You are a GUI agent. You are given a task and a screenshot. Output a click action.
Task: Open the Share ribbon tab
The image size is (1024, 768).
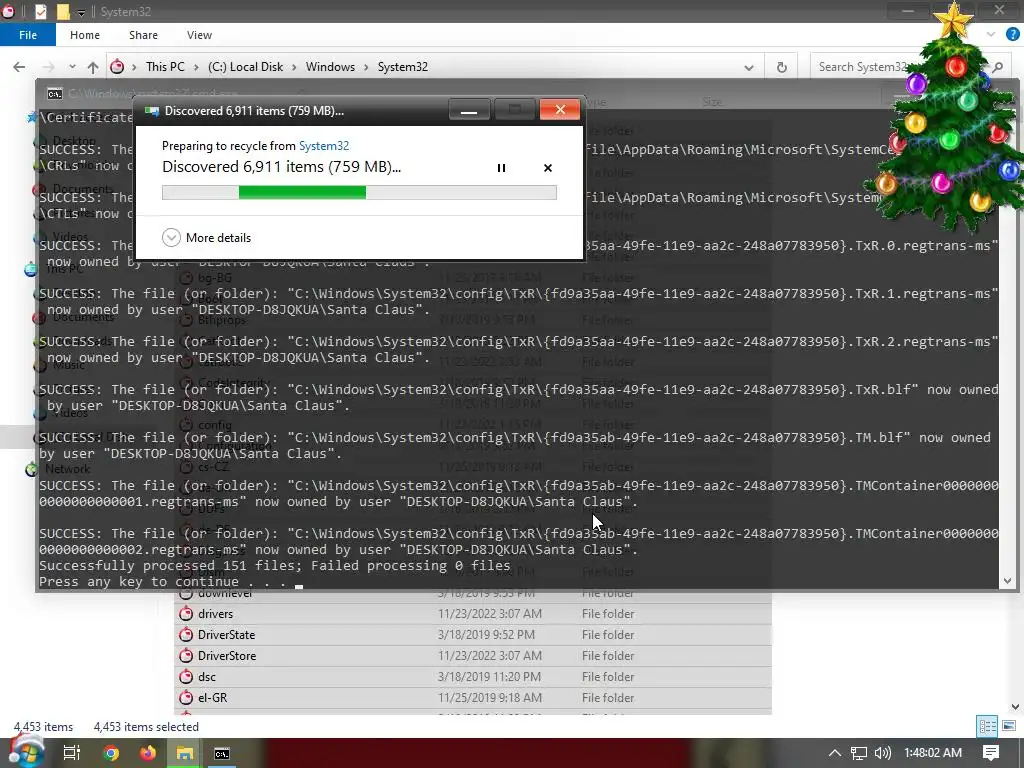[x=143, y=35]
